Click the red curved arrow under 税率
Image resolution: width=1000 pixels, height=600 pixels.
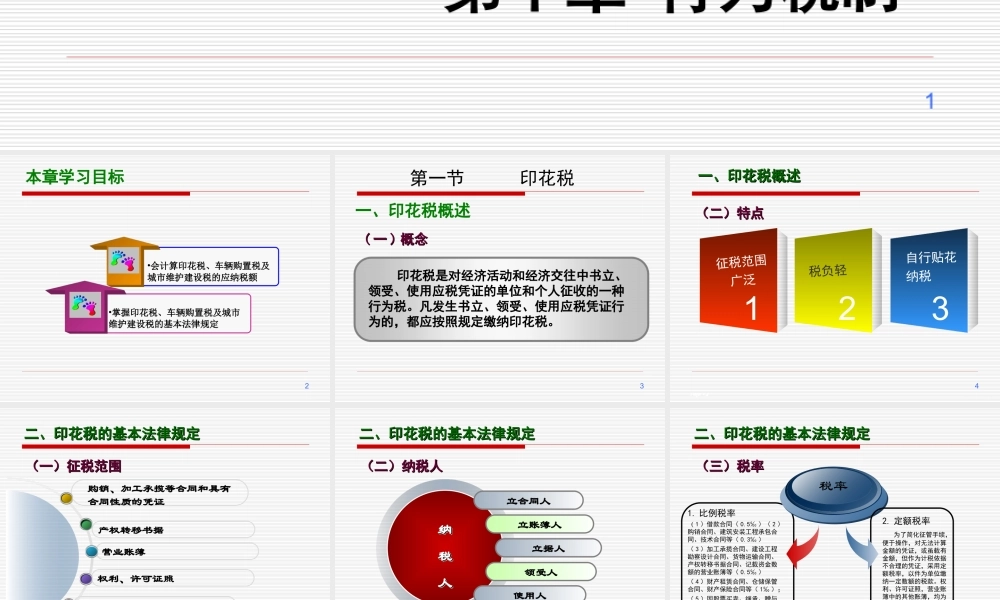(x=800, y=550)
